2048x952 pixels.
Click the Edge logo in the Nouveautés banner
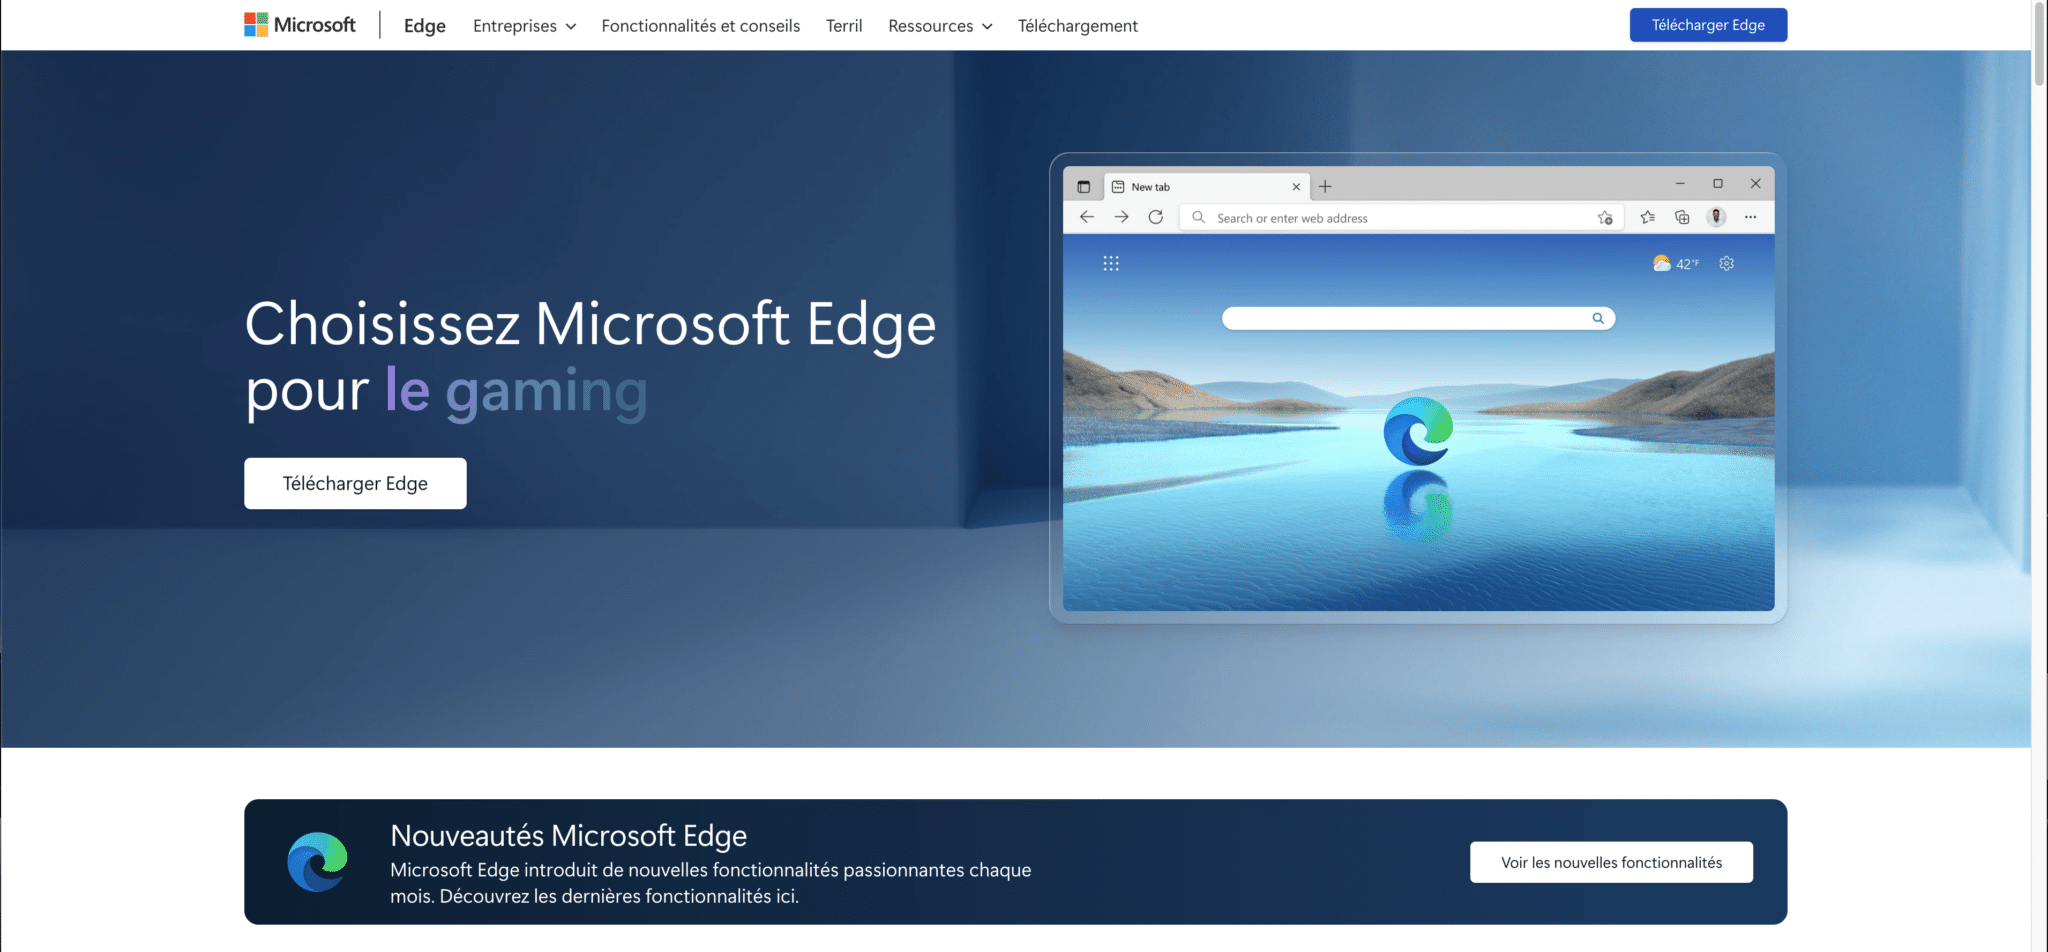316,861
